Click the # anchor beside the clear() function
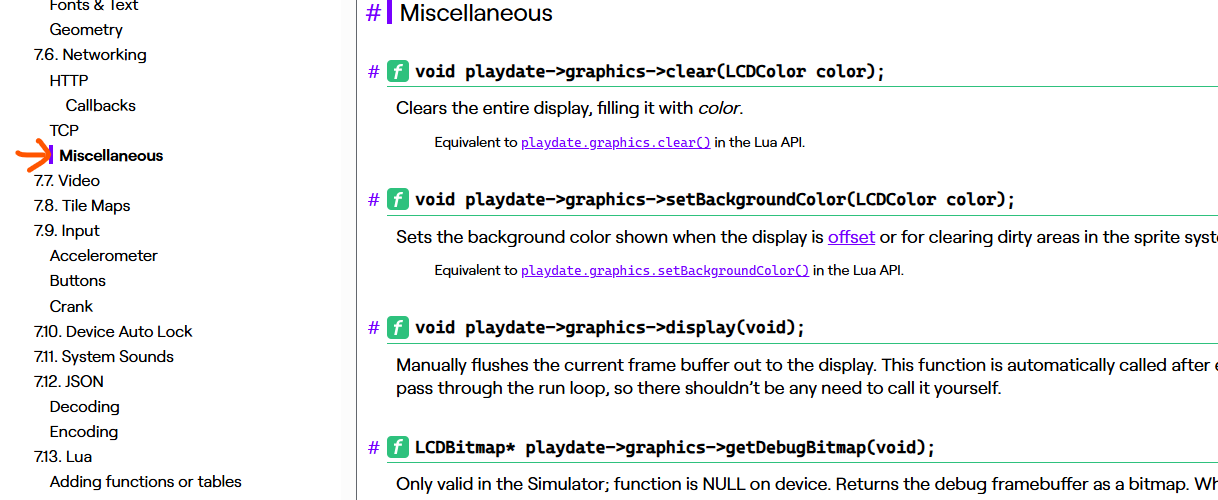Screen dimensions: 1218x500 point(373,71)
